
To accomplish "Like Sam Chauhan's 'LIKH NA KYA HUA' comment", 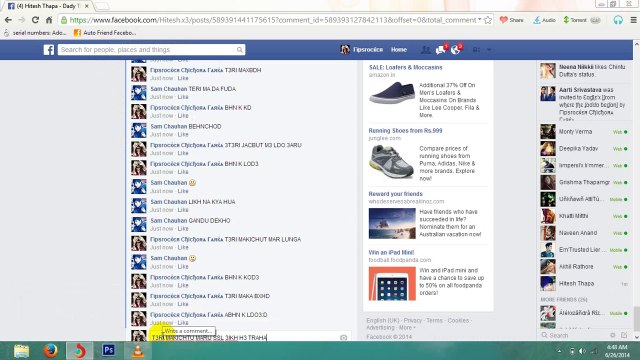I will coord(183,210).
